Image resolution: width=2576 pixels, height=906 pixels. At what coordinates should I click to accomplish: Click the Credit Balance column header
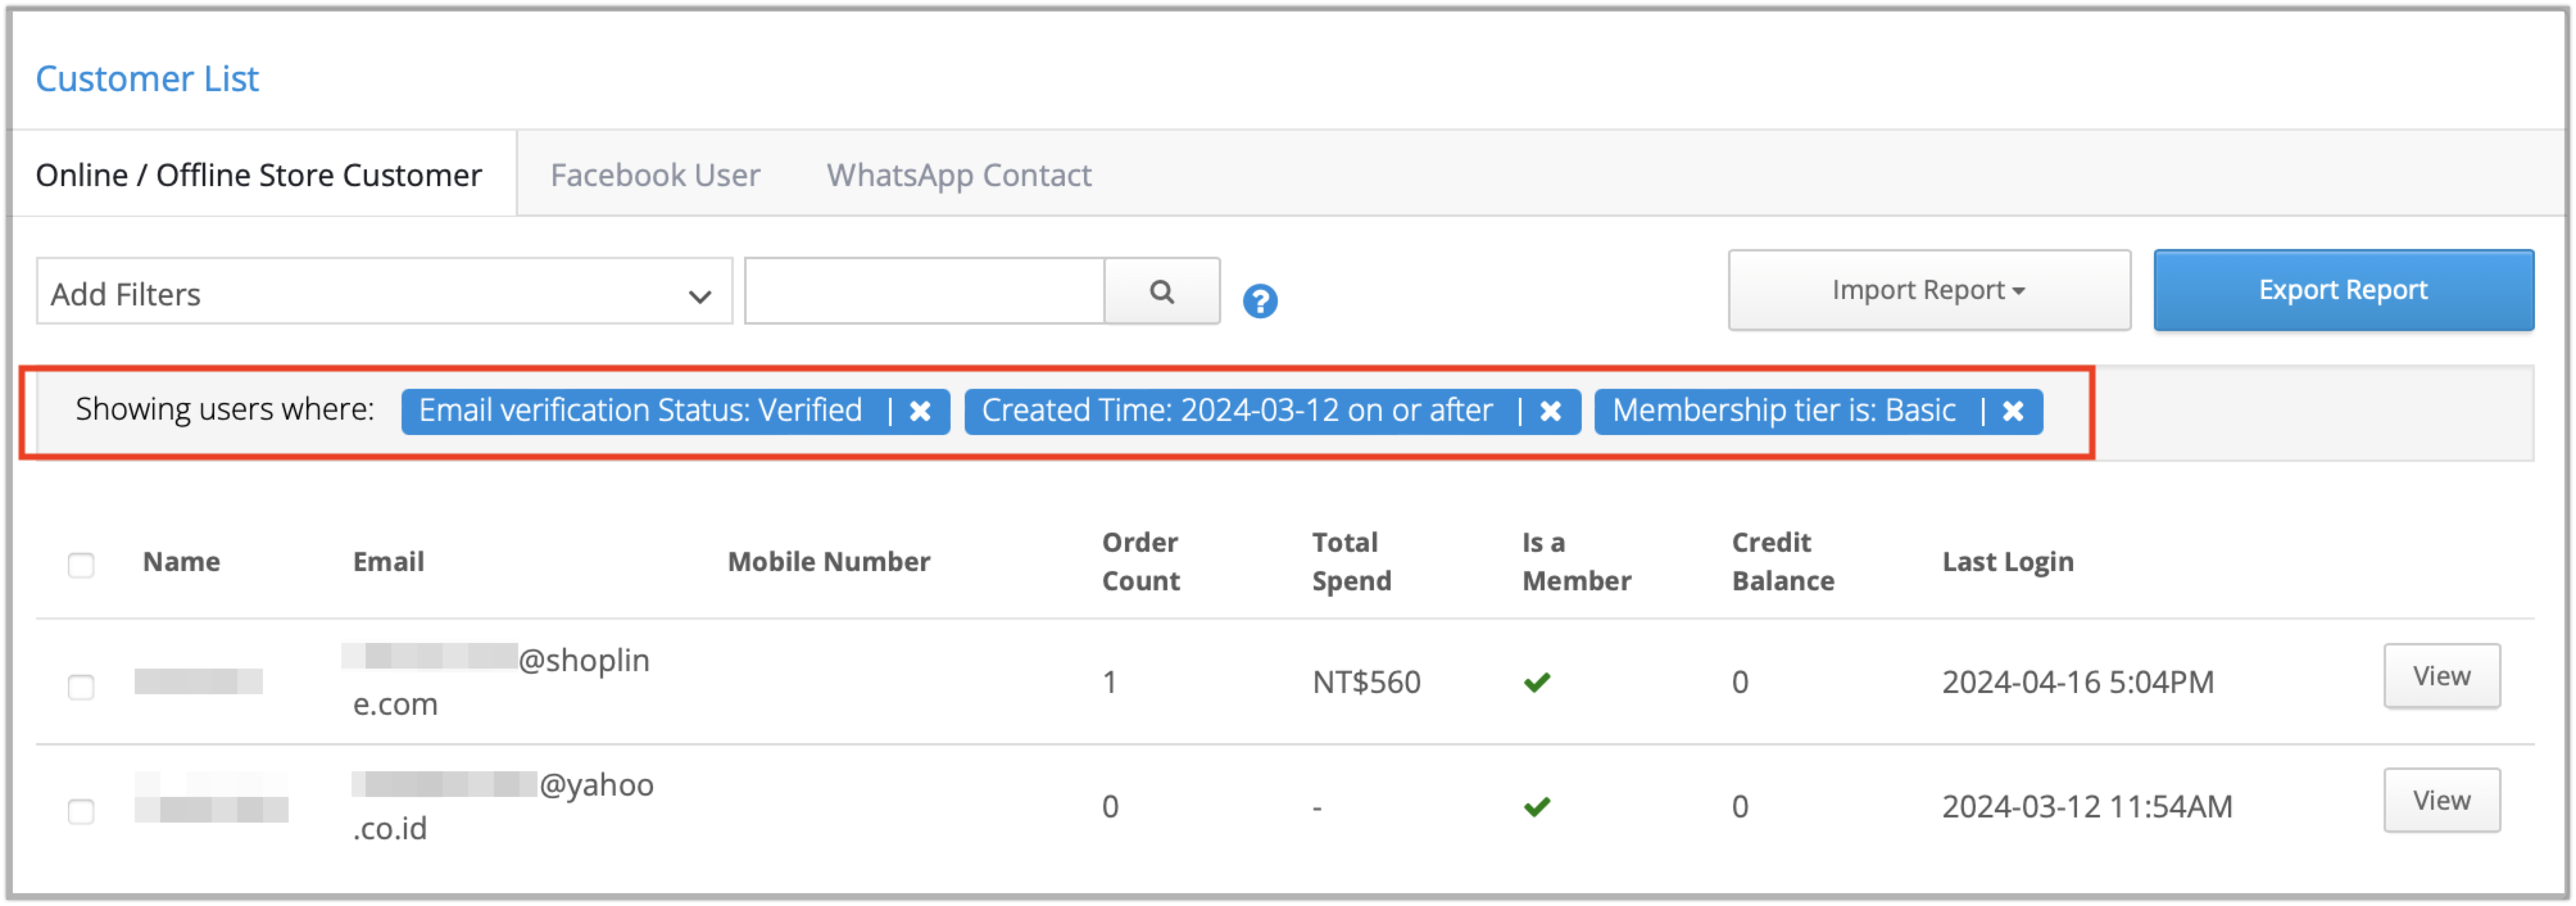point(1783,562)
